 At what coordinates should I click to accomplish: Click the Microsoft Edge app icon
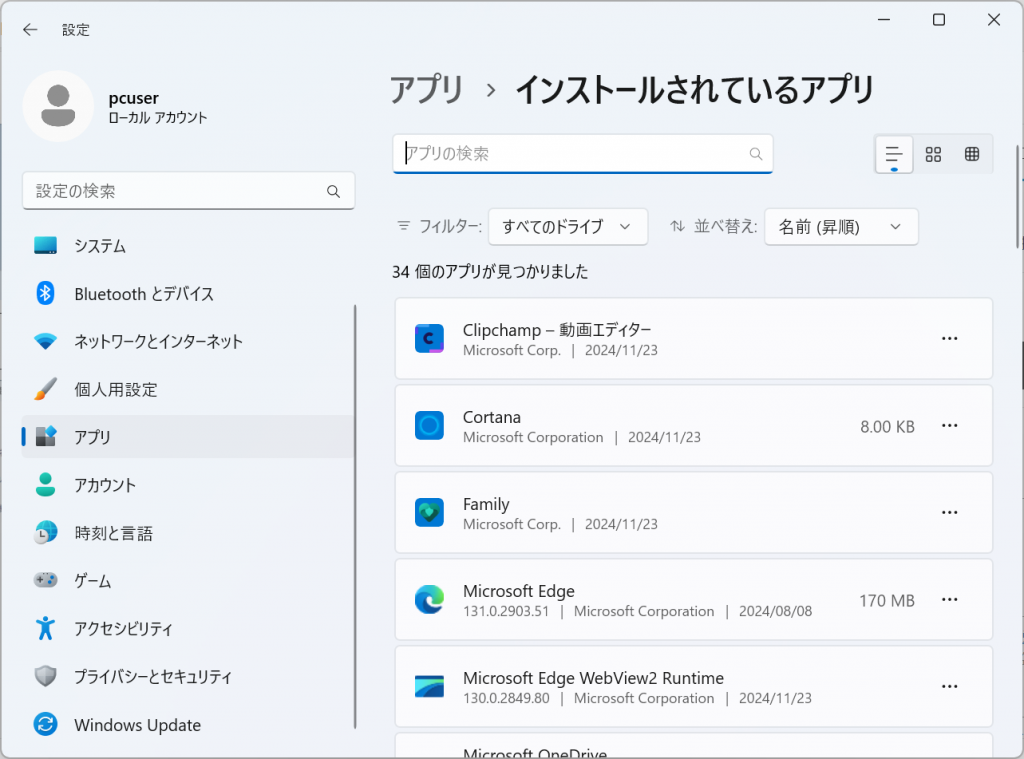[429, 600]
